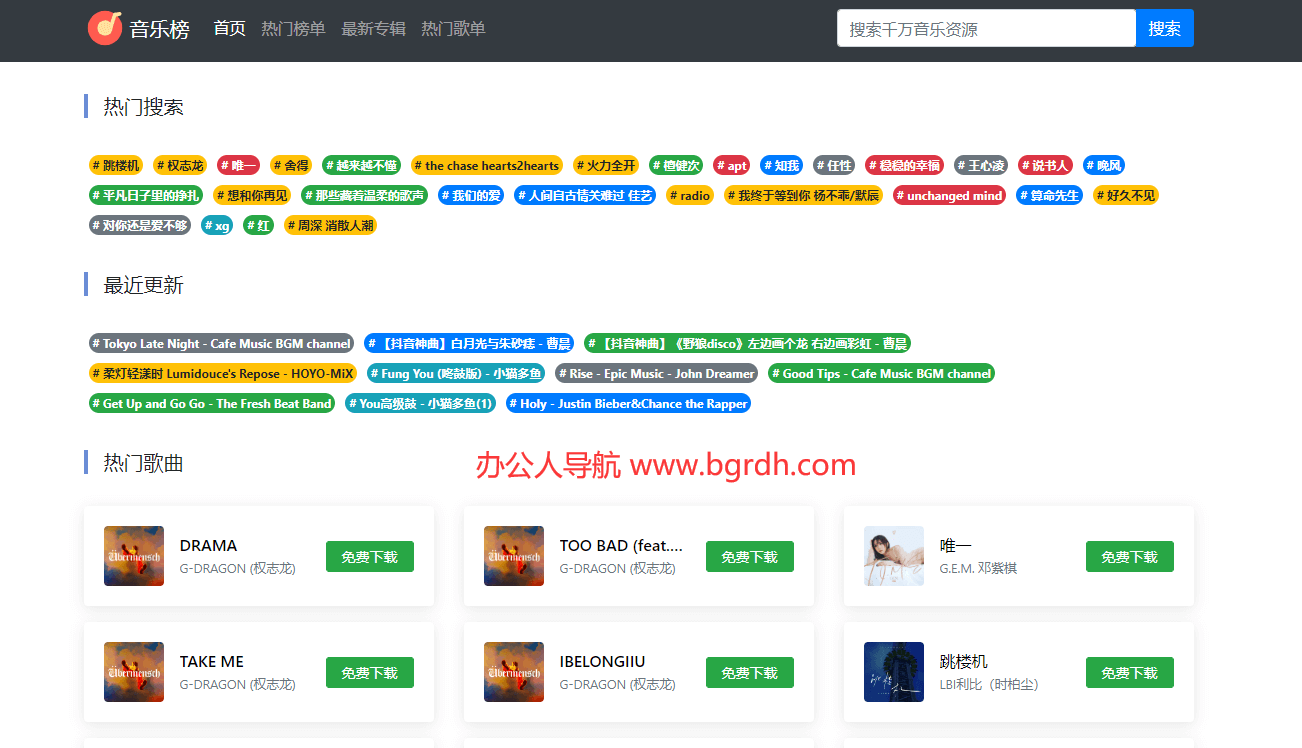Select the 跳楼机 album cover thumbnail
The width and height of the screenshot is (1302, 748).
coord(894,672)
